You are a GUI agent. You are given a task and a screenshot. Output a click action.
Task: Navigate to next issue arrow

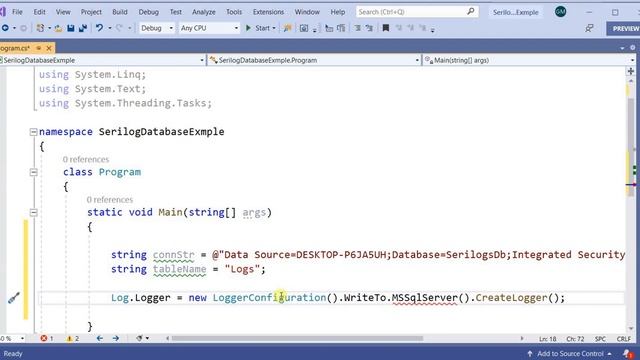(x=116, y=338)
